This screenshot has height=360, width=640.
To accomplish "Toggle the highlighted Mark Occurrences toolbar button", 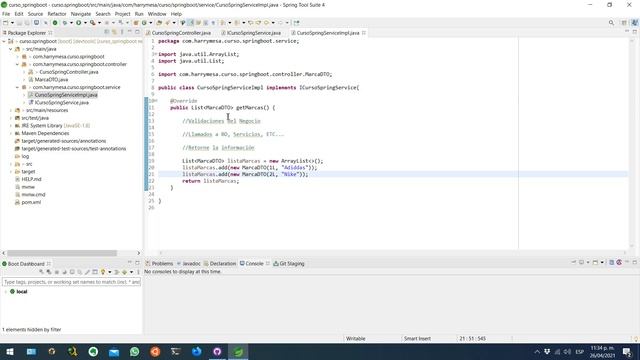I will coord(190,22).
